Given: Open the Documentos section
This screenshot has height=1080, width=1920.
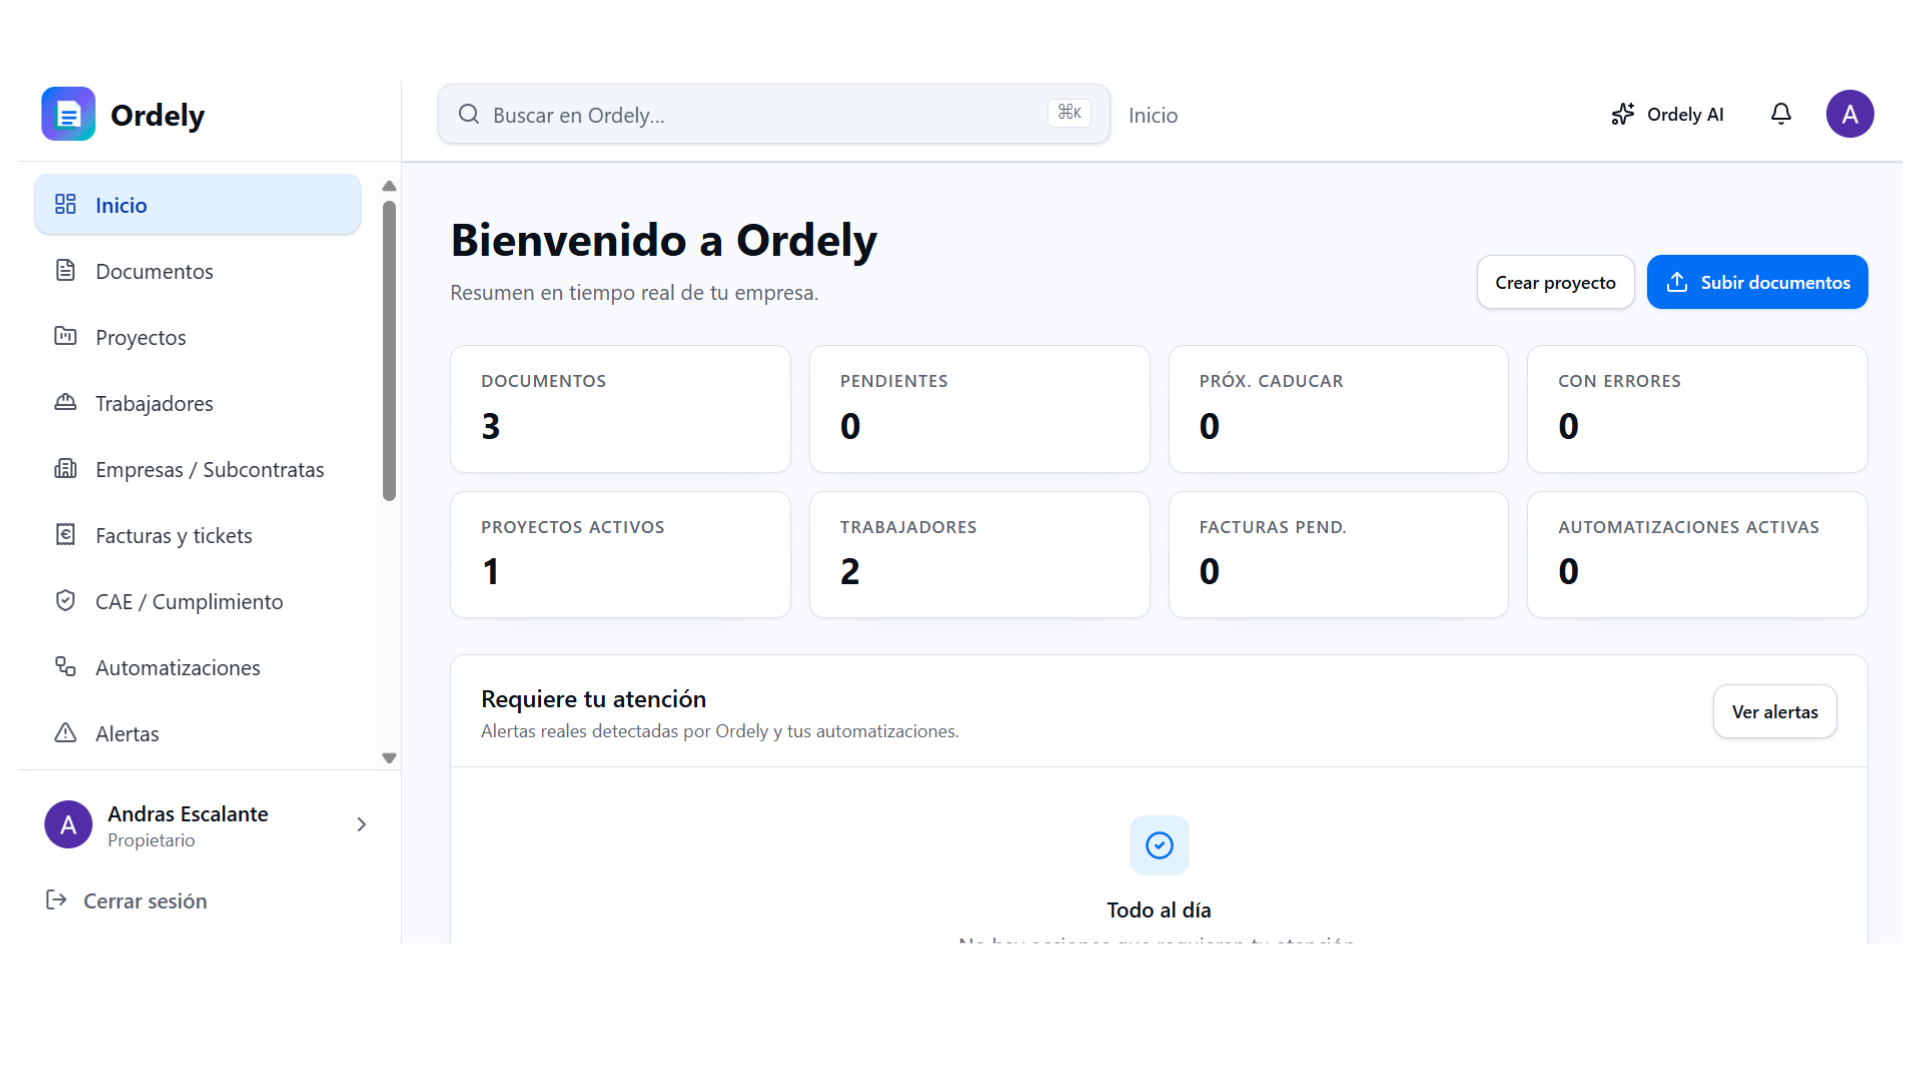Looking at the screenshot, I should 198,270.
